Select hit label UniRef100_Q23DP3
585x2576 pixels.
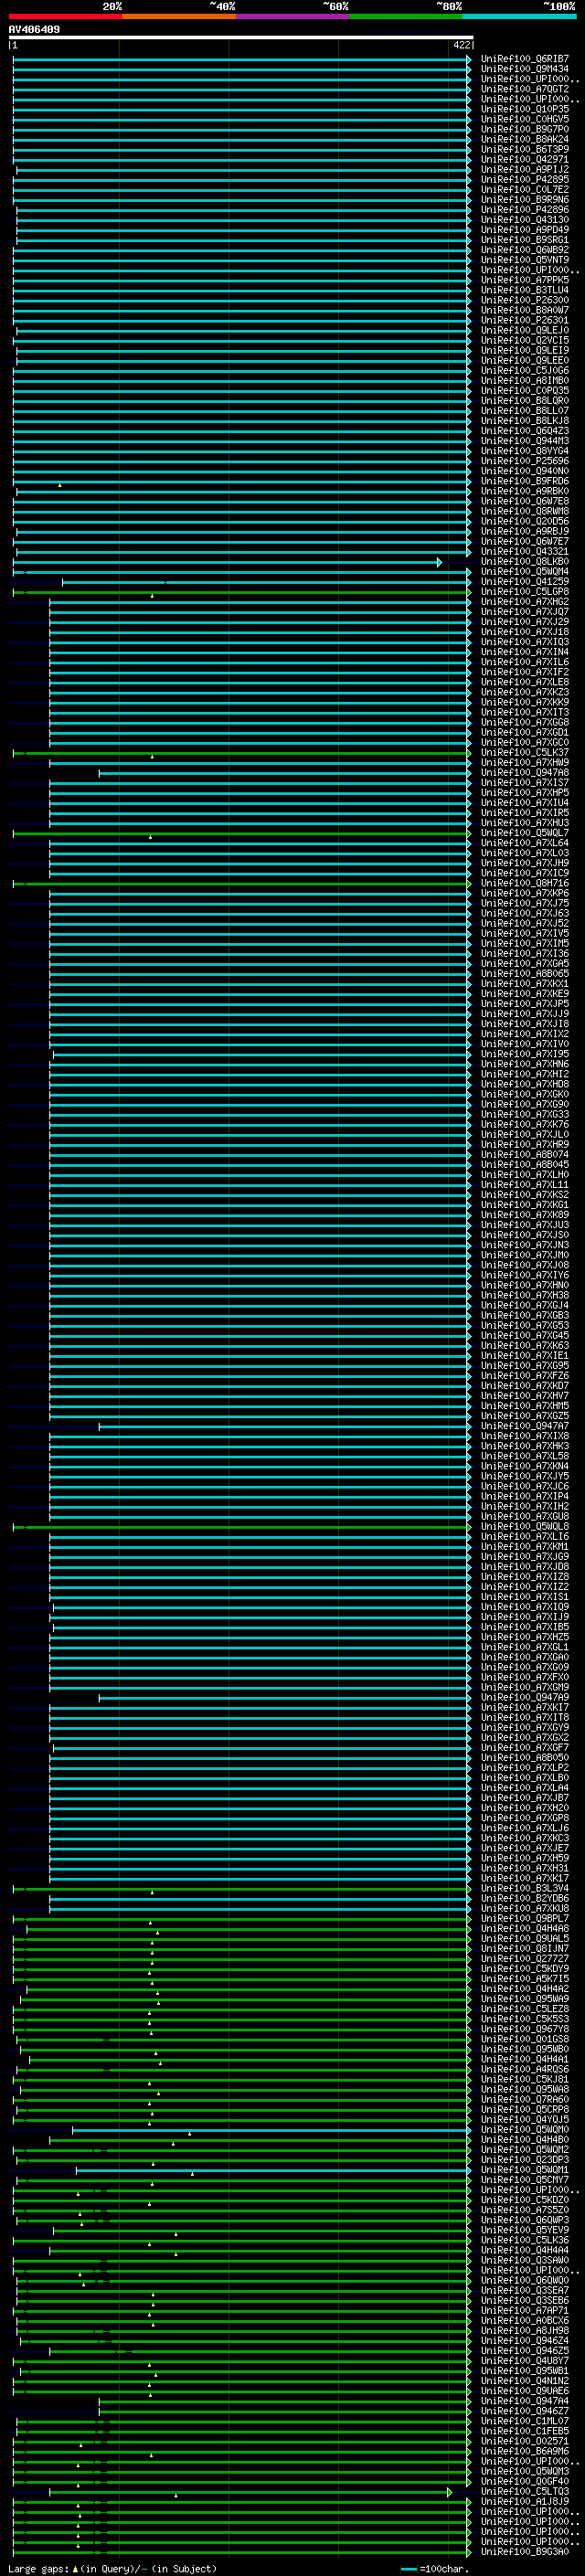[525, 2159]
